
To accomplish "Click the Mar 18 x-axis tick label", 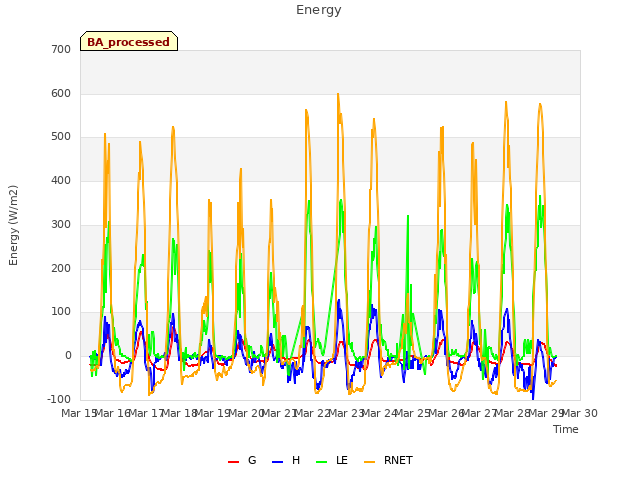I will tap(180, 413).
